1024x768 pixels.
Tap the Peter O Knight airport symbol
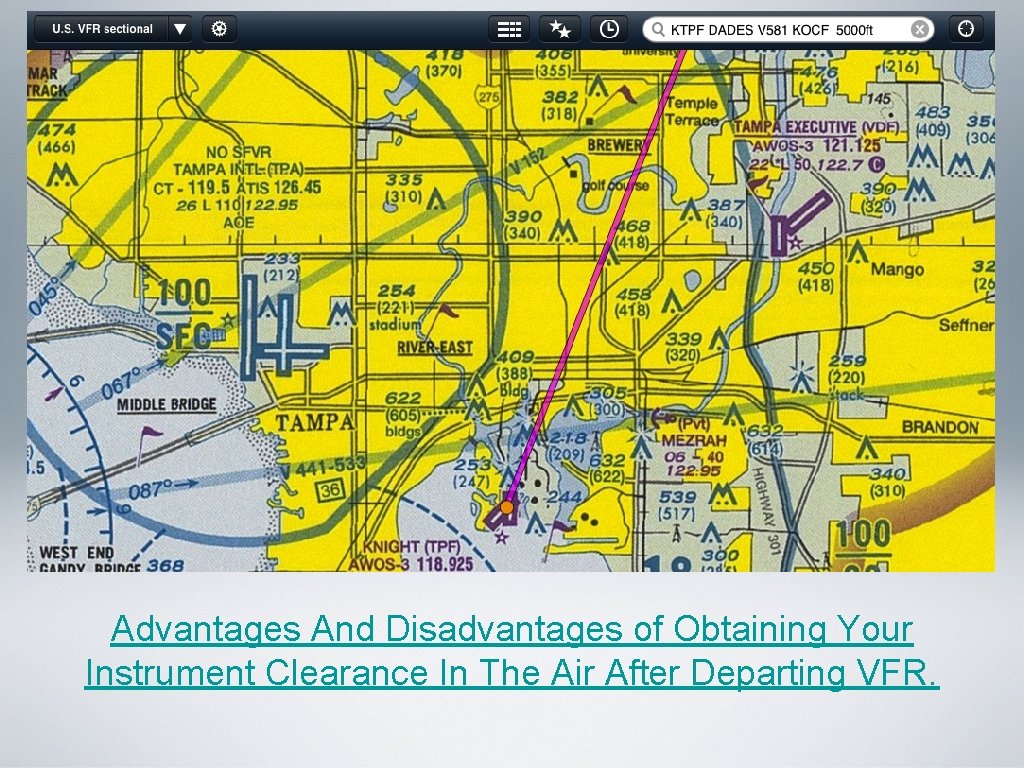pos(502,515)
